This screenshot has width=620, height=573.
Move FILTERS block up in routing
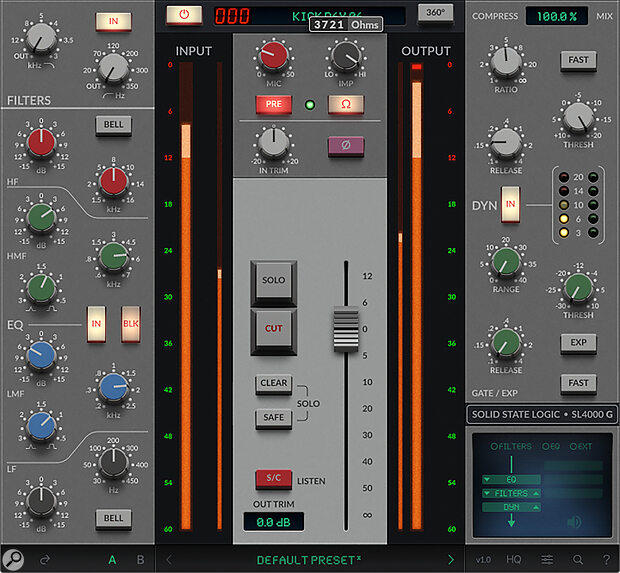point(536,494)
